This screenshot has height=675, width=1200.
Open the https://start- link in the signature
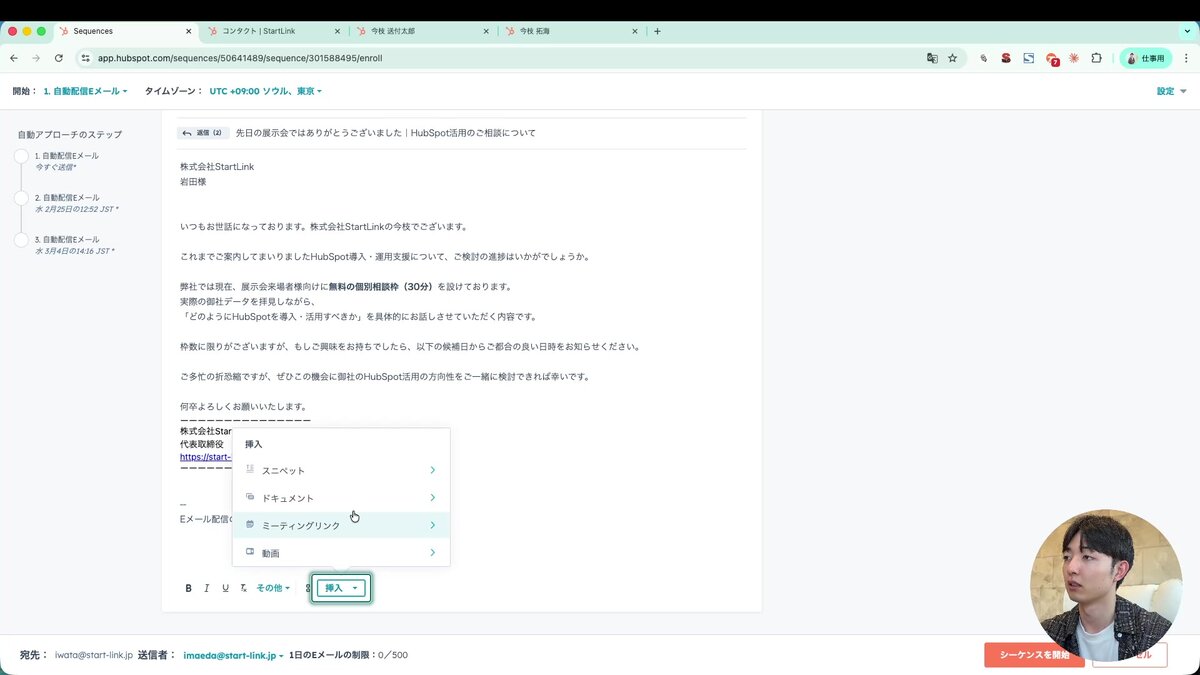click(205, 456)
